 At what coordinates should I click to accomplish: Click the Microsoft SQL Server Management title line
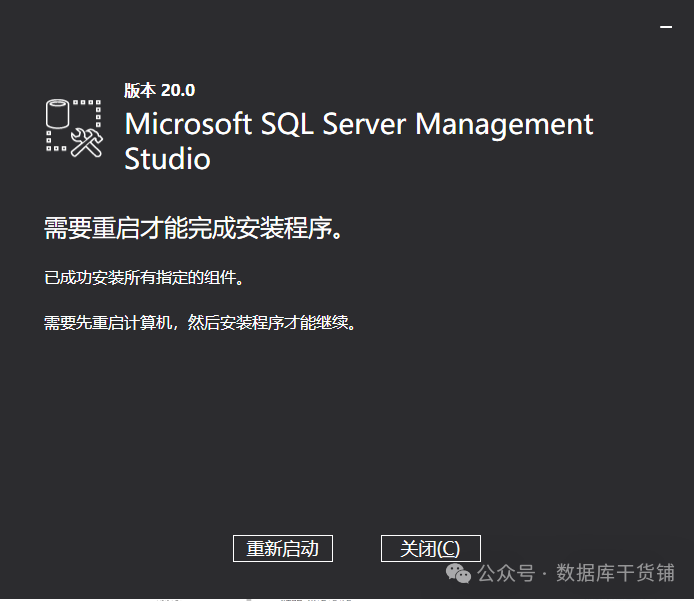[358, 124]
